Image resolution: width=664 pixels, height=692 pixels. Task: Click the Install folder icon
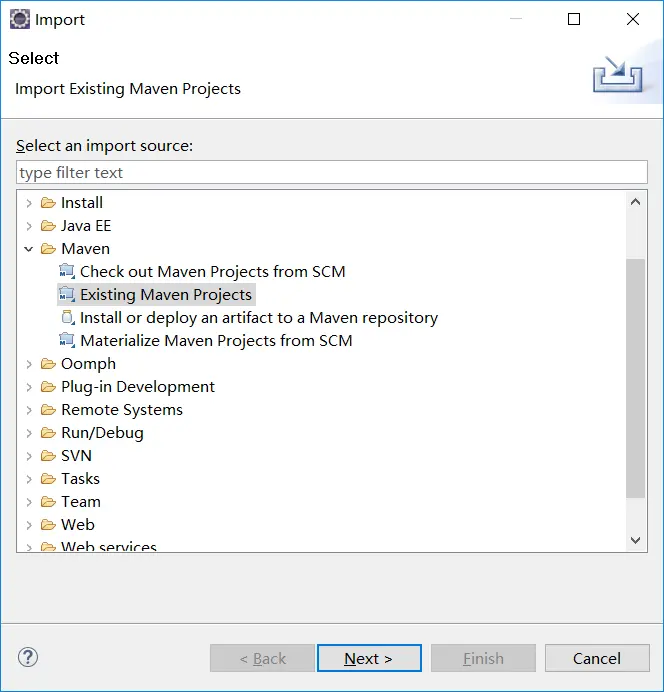click(48, 203)
